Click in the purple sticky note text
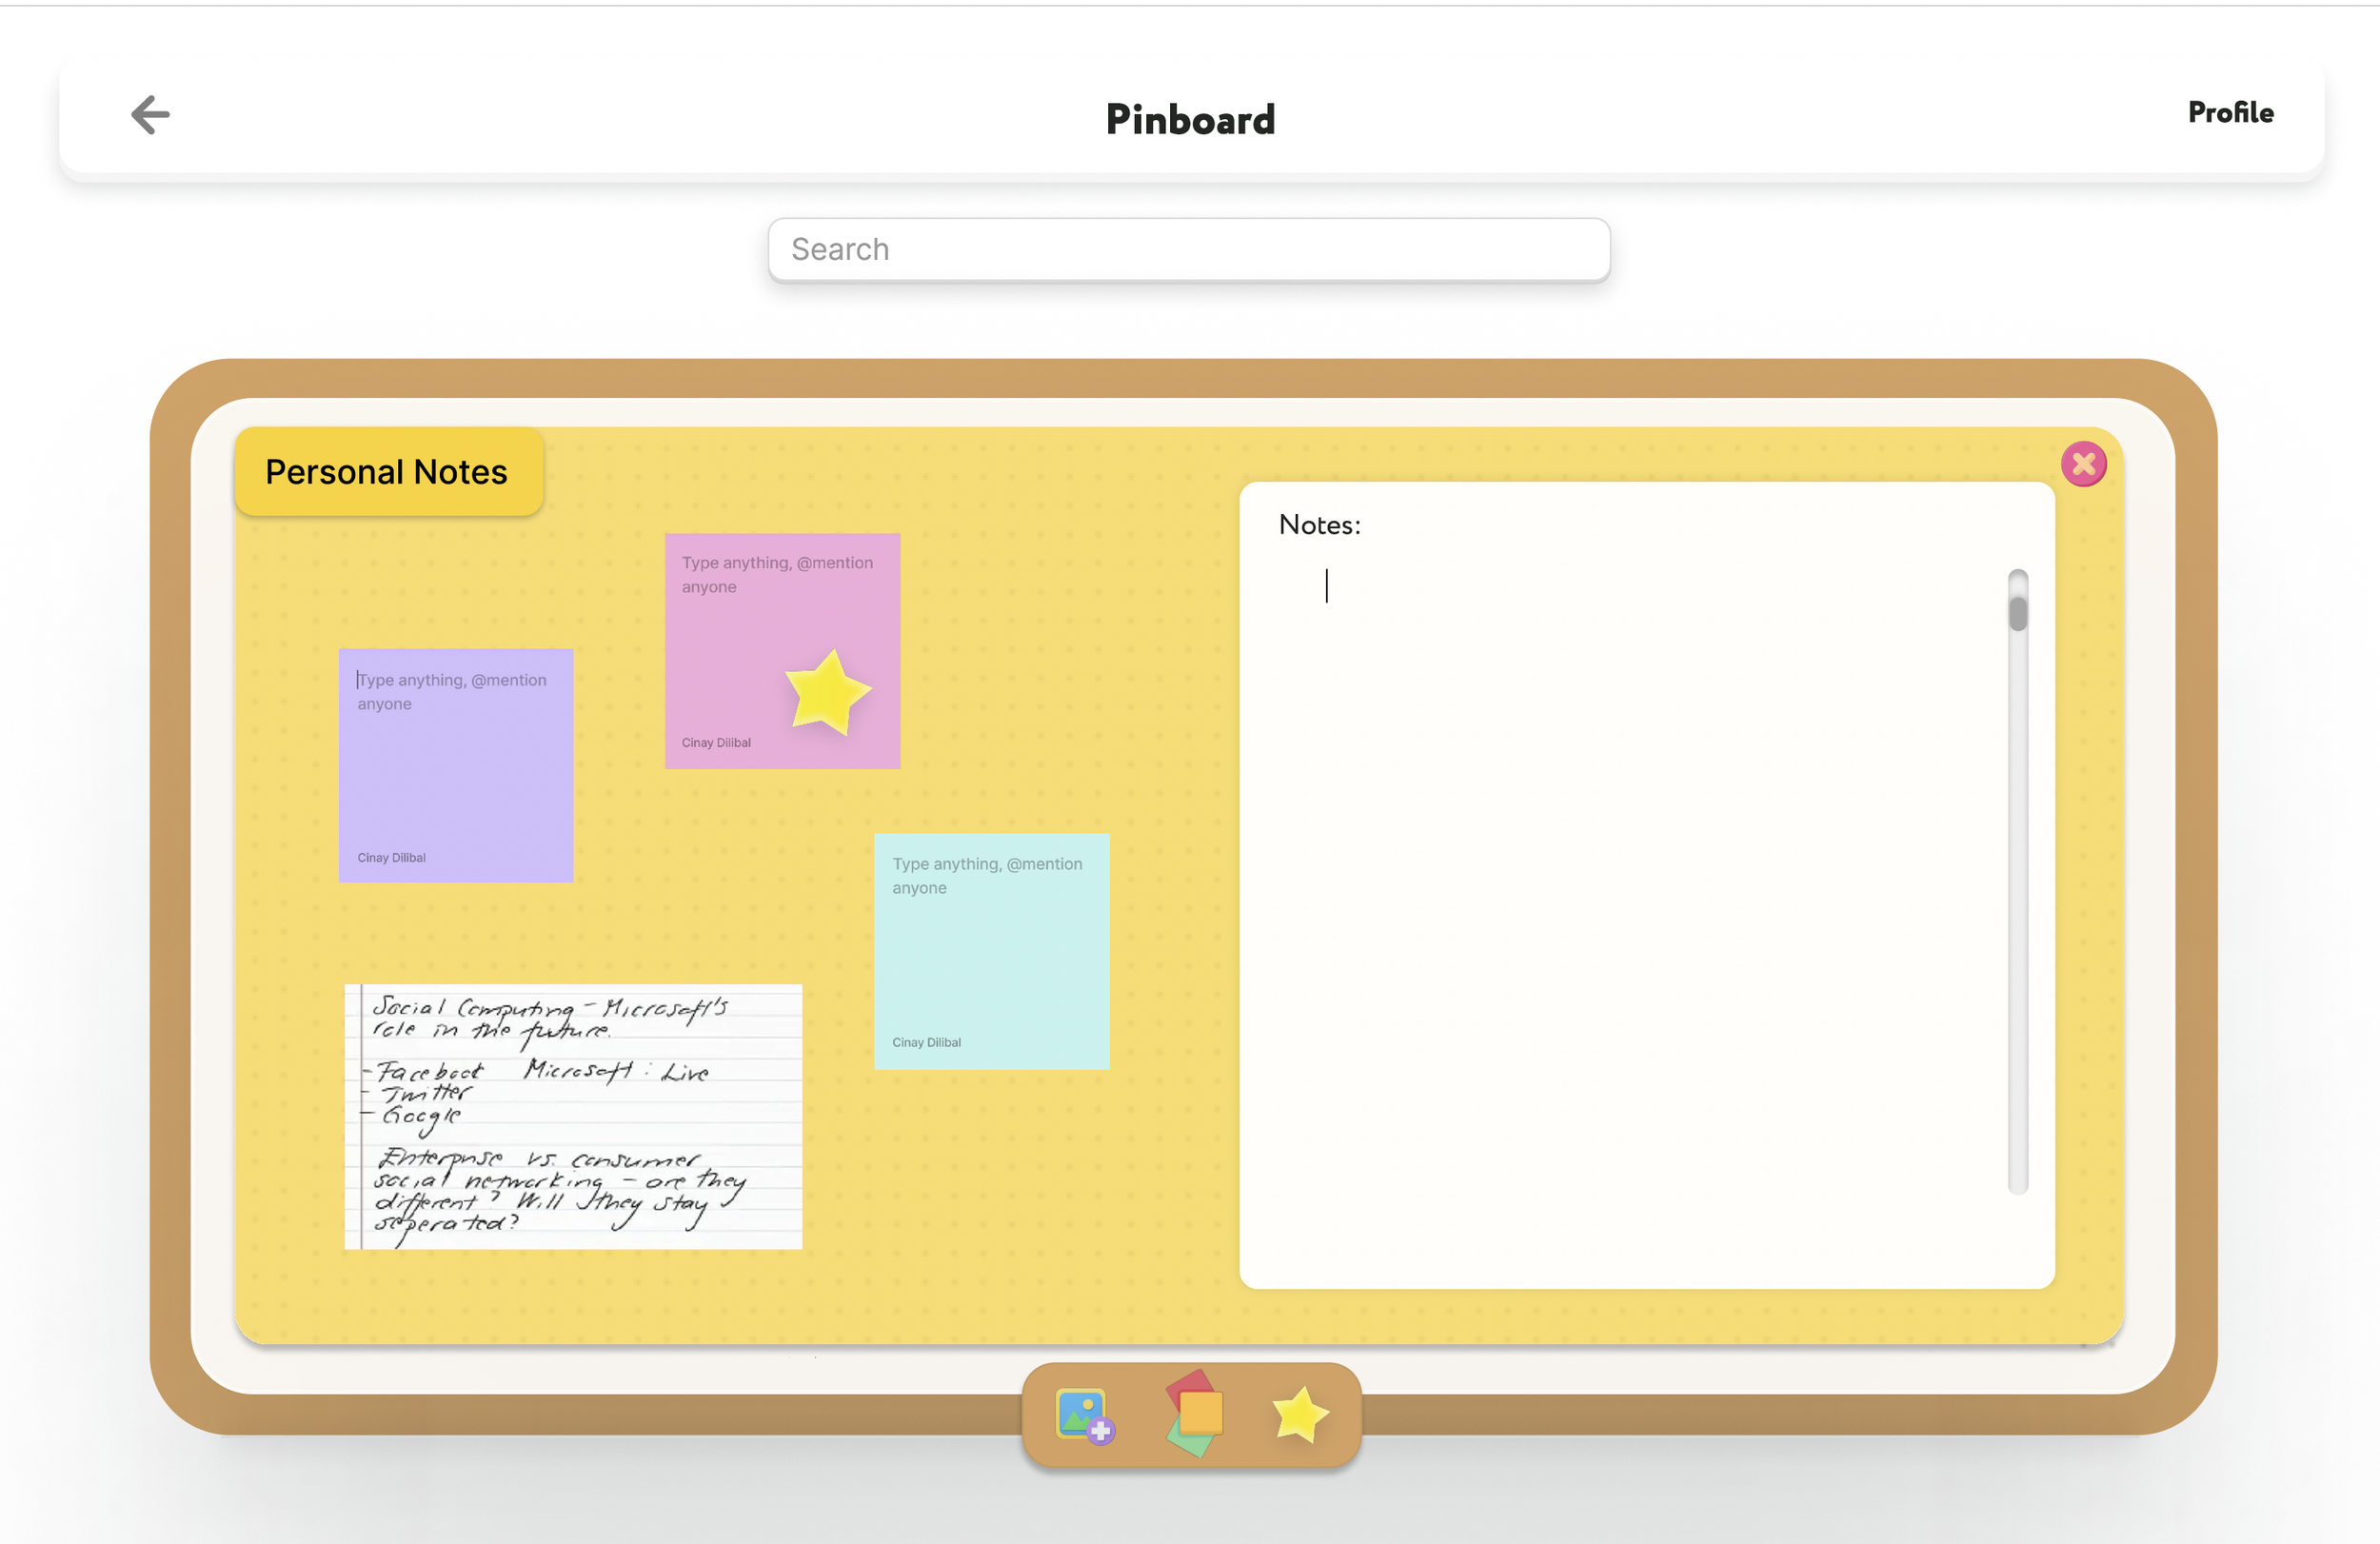The image size is (2380, 1544). tap(452, 692)
